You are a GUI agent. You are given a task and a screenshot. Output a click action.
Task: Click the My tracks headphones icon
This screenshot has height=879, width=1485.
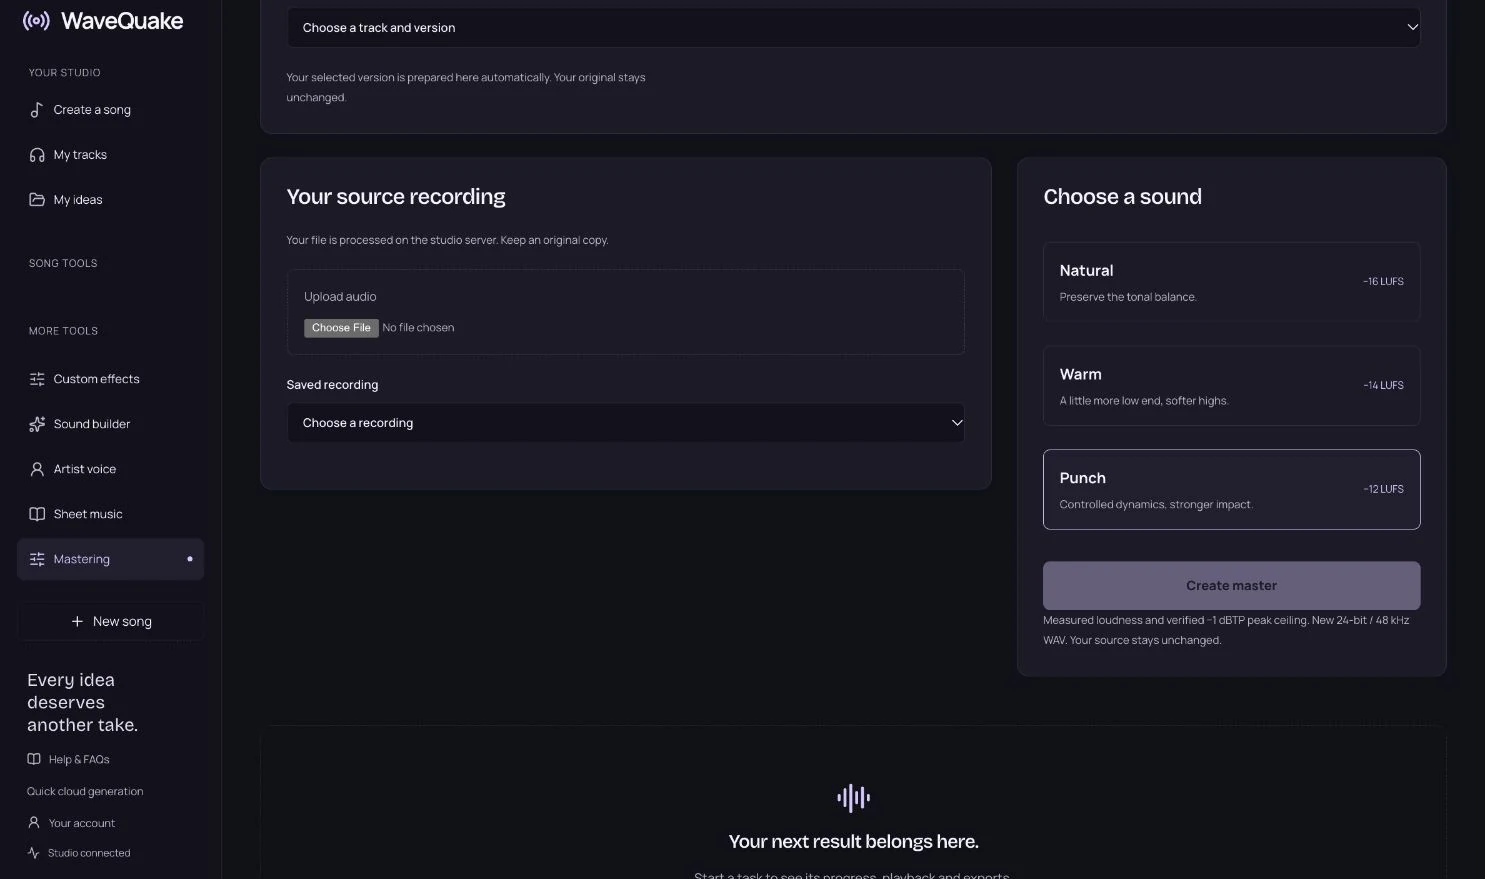click(x=37, y=155)
